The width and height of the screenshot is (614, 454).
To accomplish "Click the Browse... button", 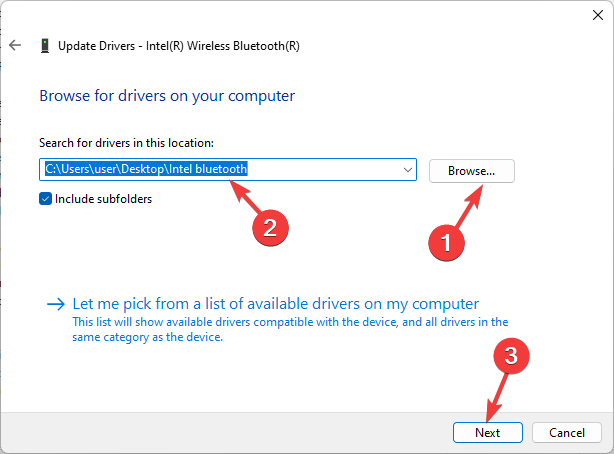I will [x=471, y=171].
